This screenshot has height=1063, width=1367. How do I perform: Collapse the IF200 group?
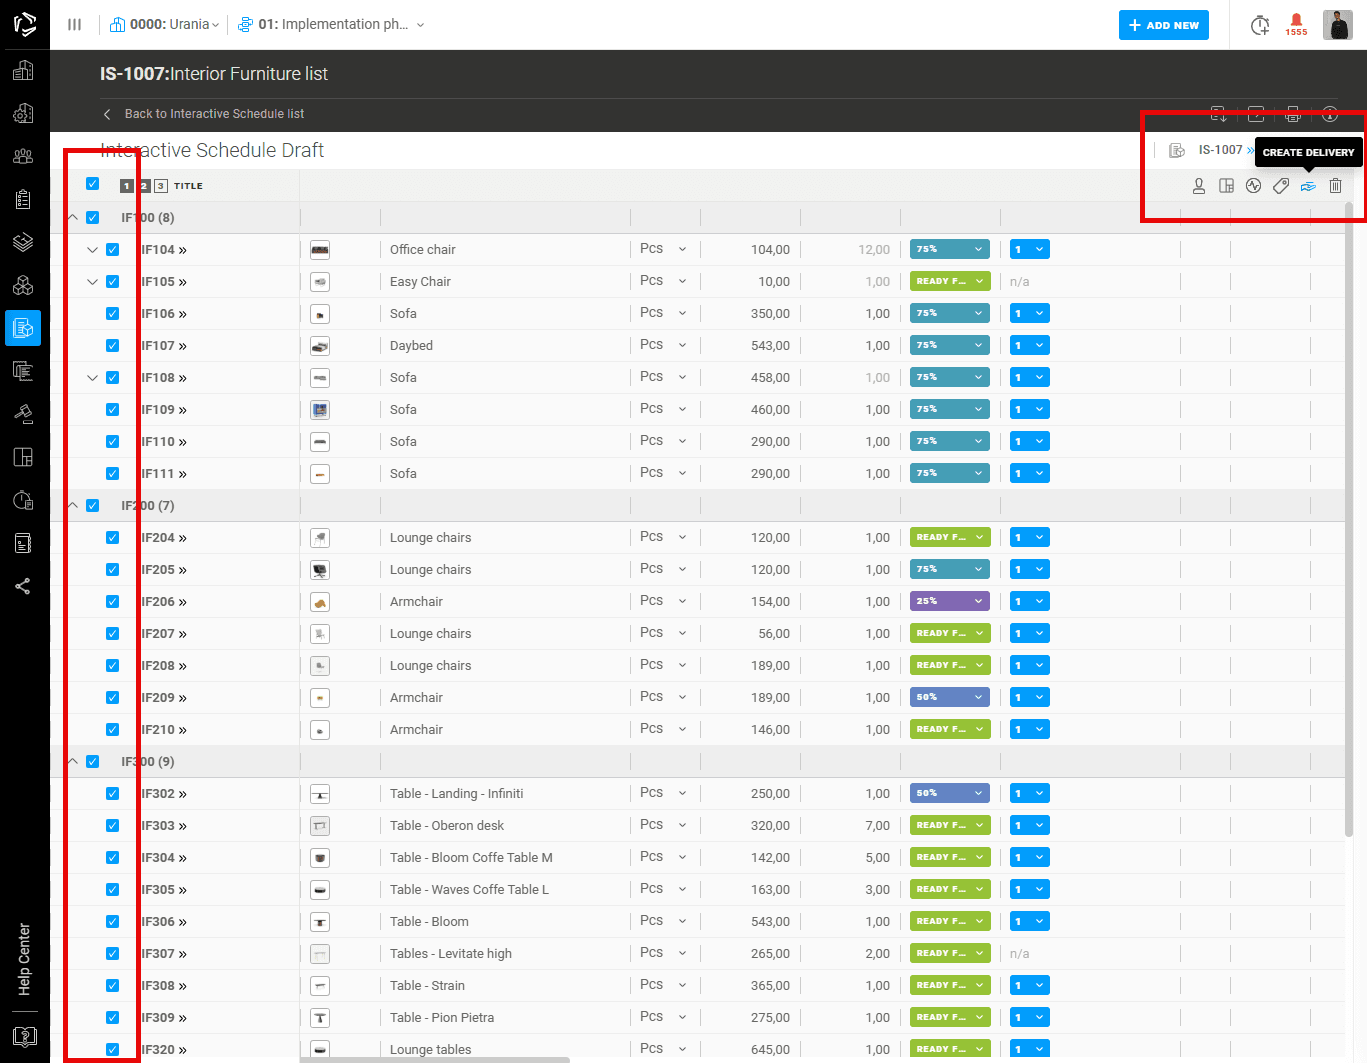pos(73,505)
